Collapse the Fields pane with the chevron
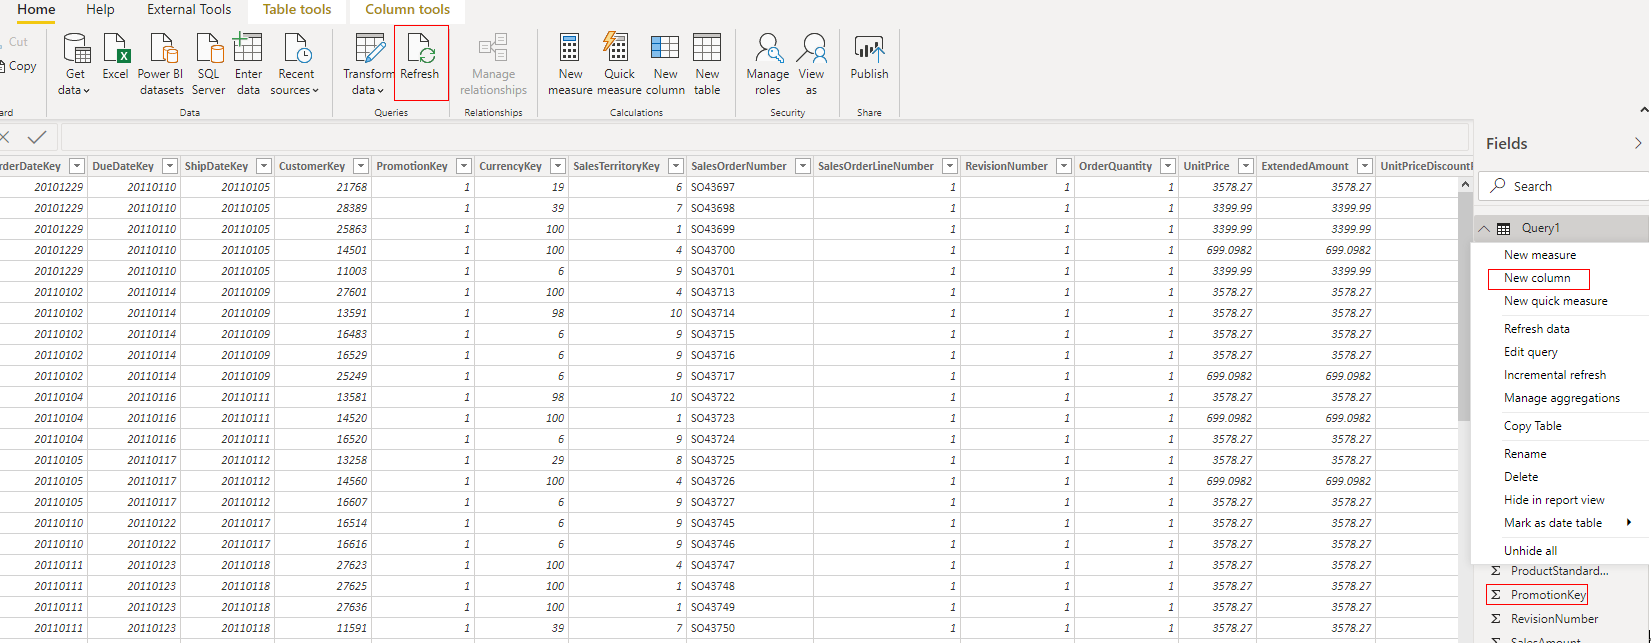Image resolution: width=1651 pixels, height=643 pixels. point(1638,144)
